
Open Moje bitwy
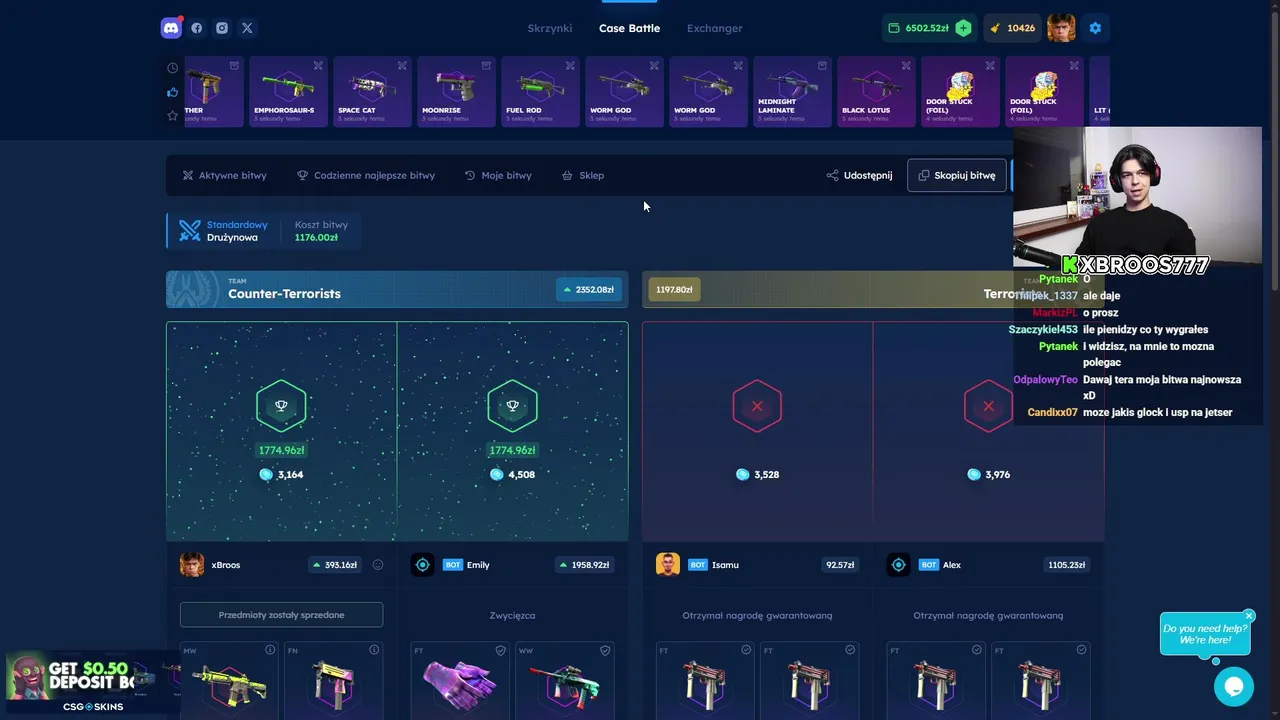498,175
